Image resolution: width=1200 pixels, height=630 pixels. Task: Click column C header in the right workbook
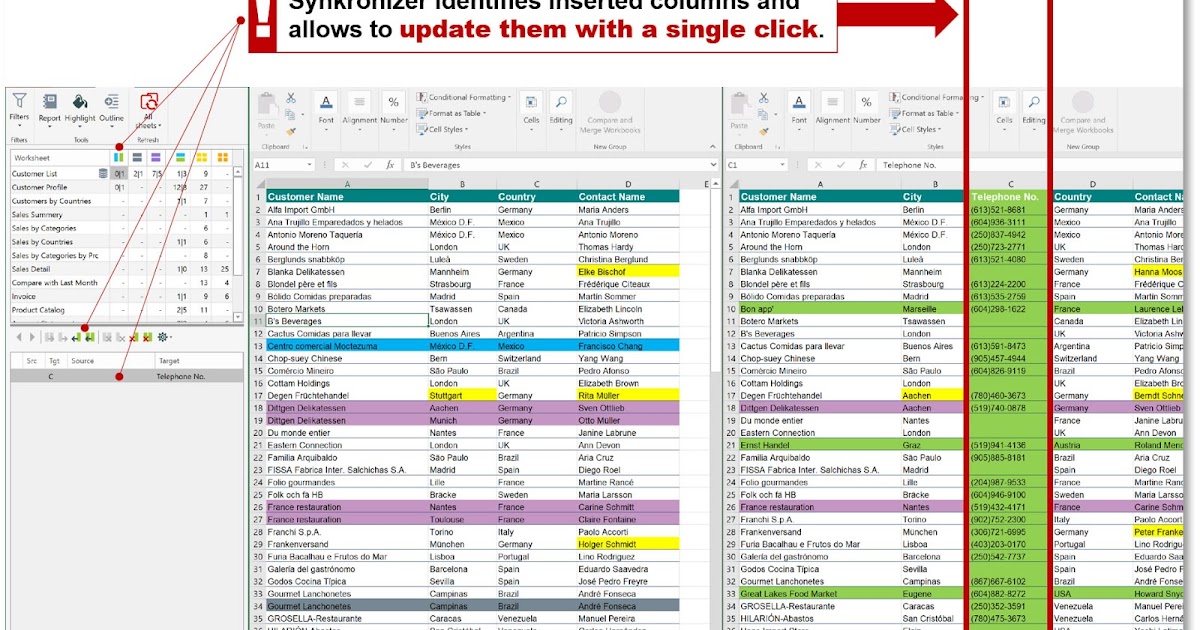coord(1010,184)
